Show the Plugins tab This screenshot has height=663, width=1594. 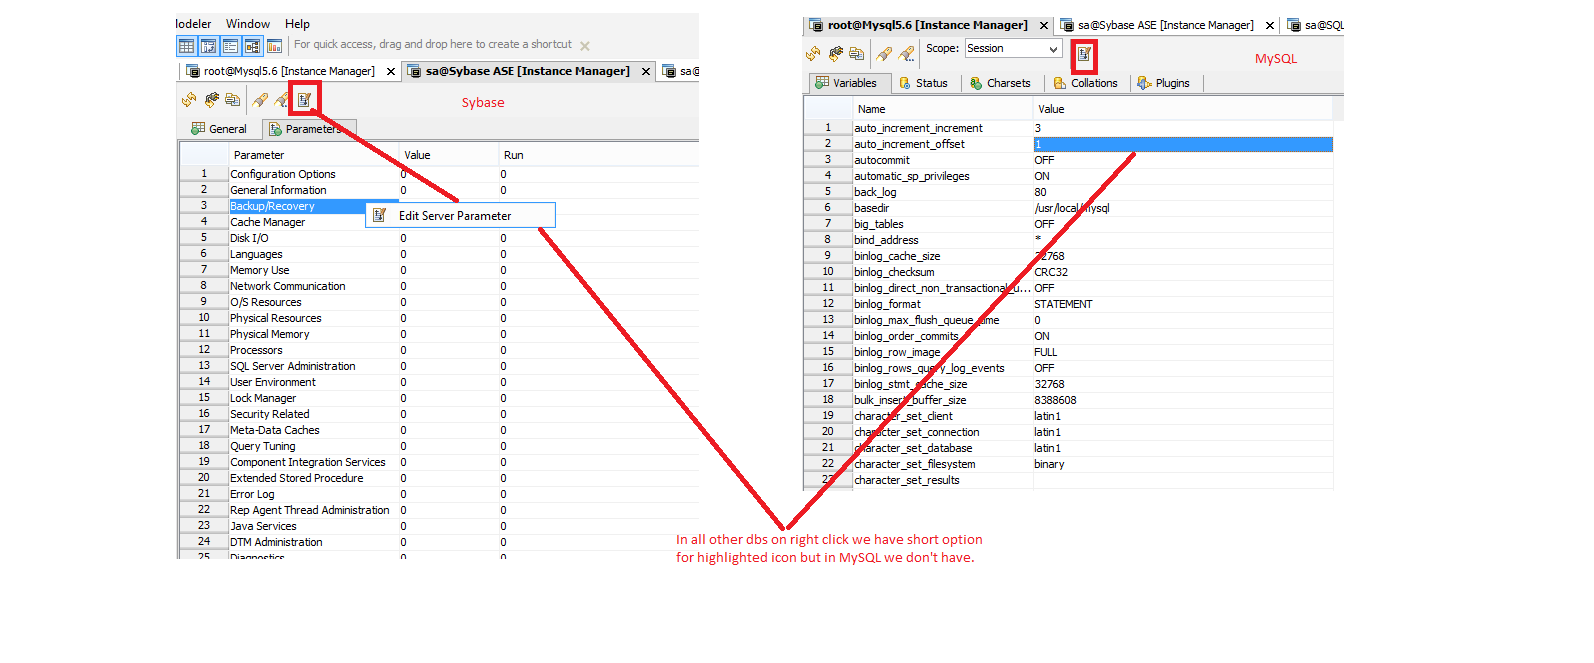1164,83
